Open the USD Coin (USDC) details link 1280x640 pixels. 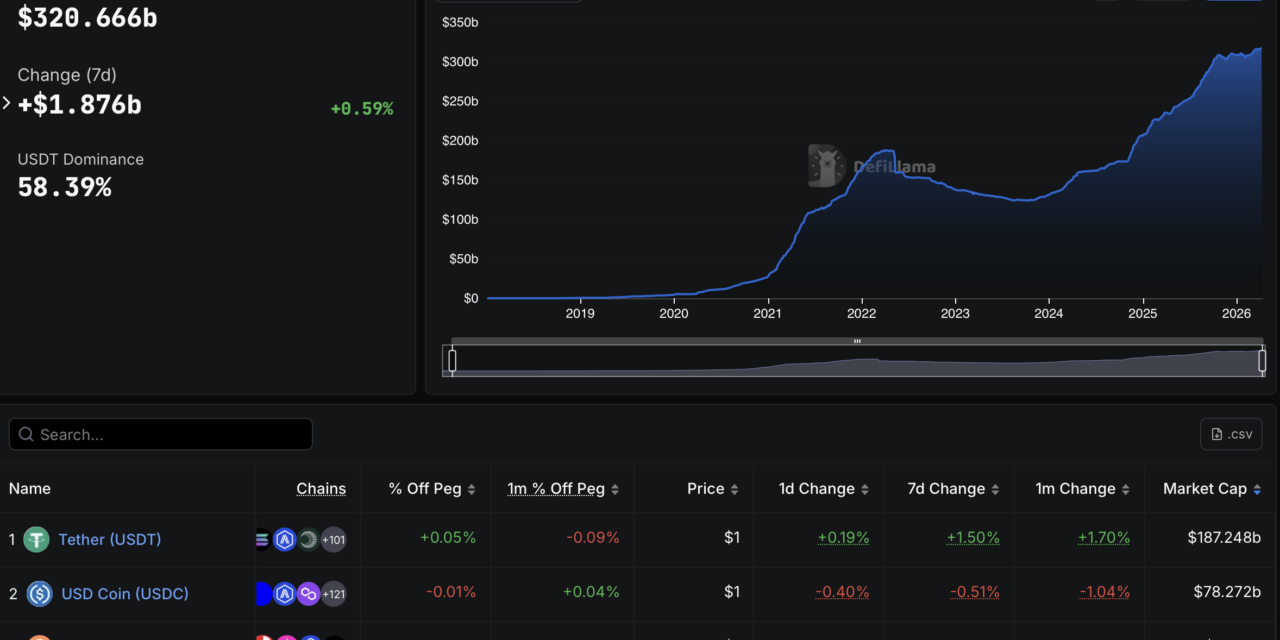pyautogui.click(x=123, y=594)
